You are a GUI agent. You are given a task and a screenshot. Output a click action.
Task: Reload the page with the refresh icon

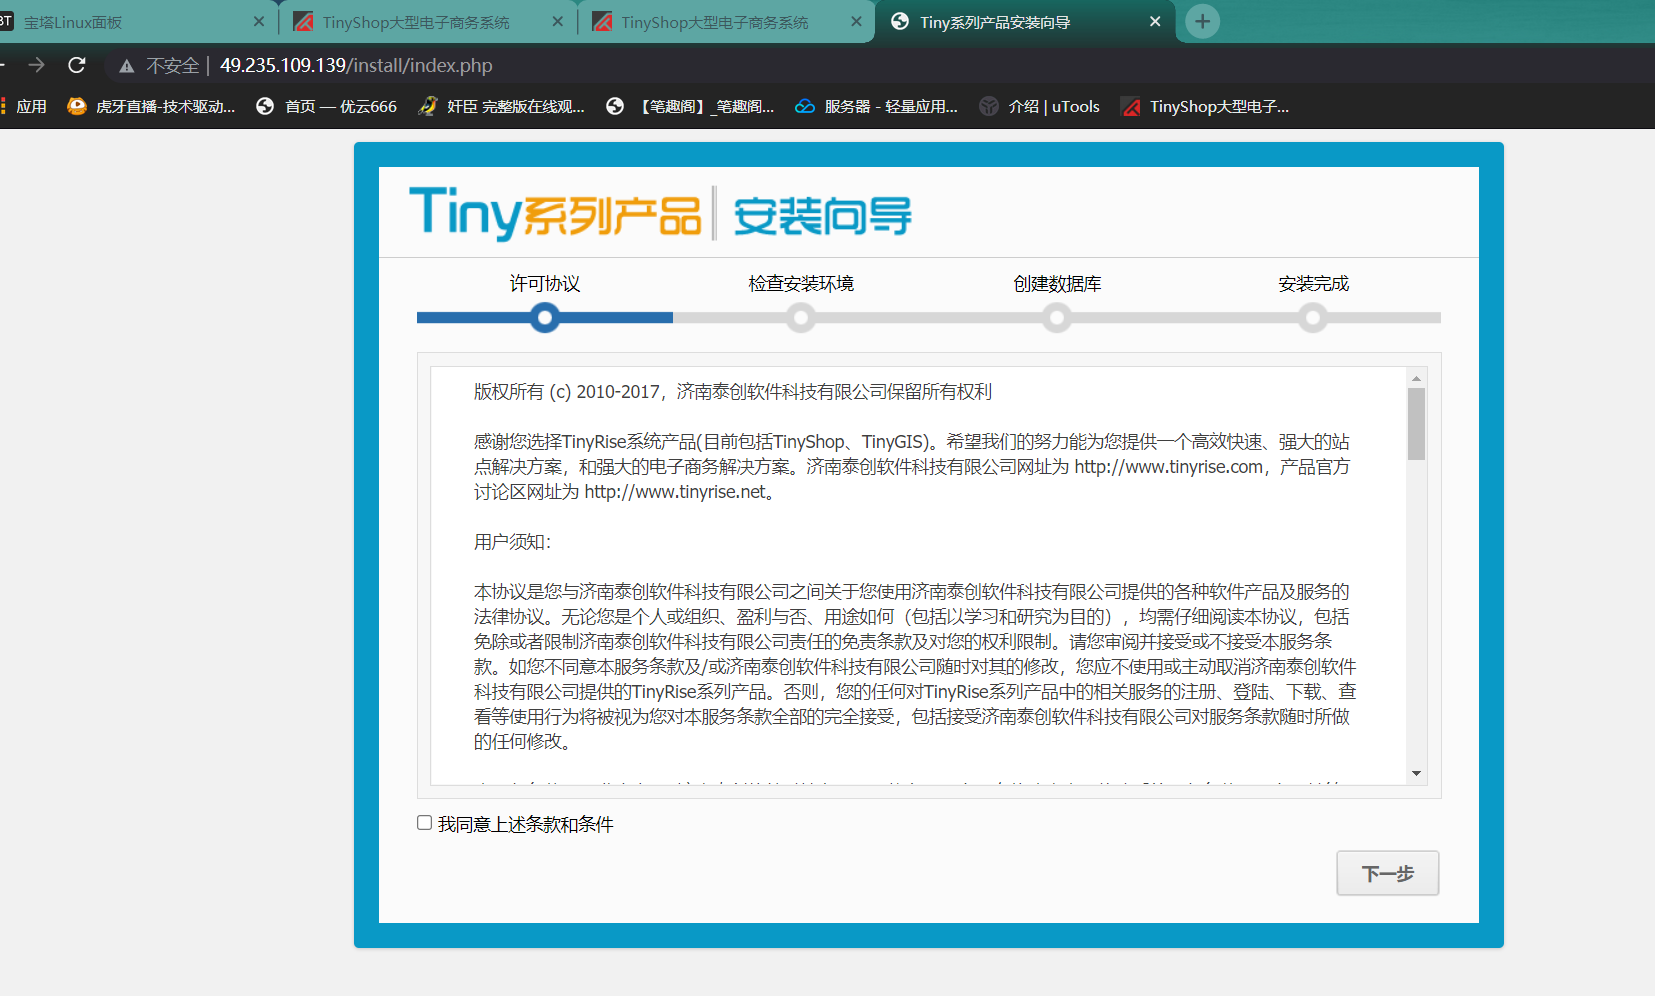[77, 65]
